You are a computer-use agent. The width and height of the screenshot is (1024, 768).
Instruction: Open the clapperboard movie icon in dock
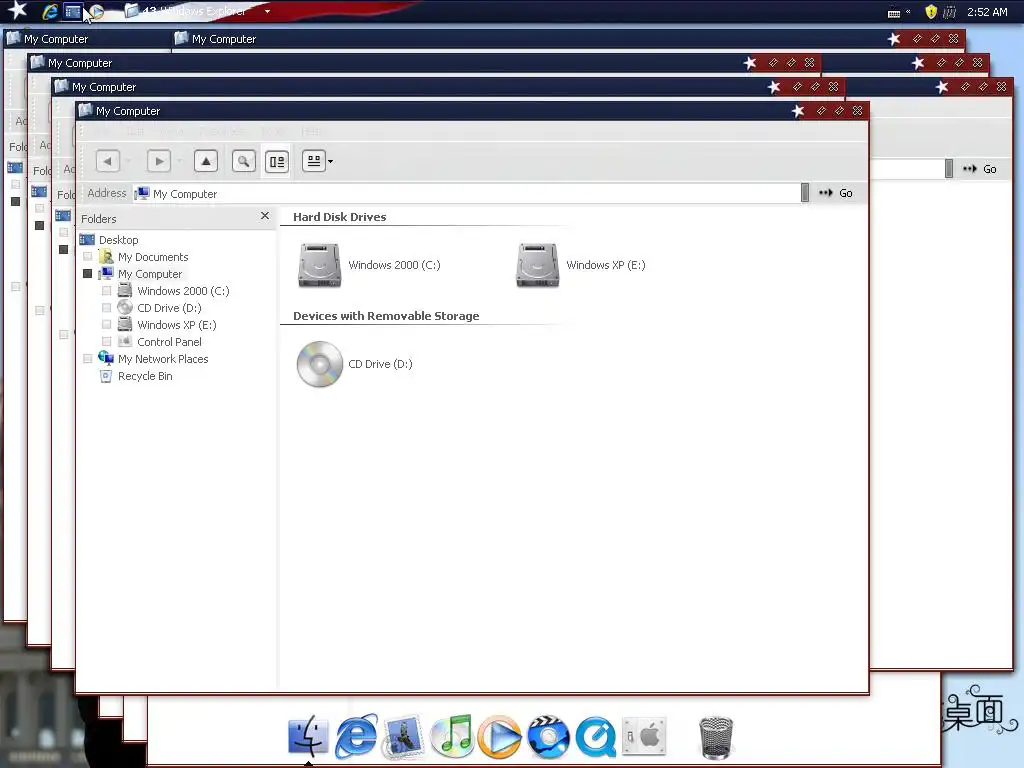[548, 737]
